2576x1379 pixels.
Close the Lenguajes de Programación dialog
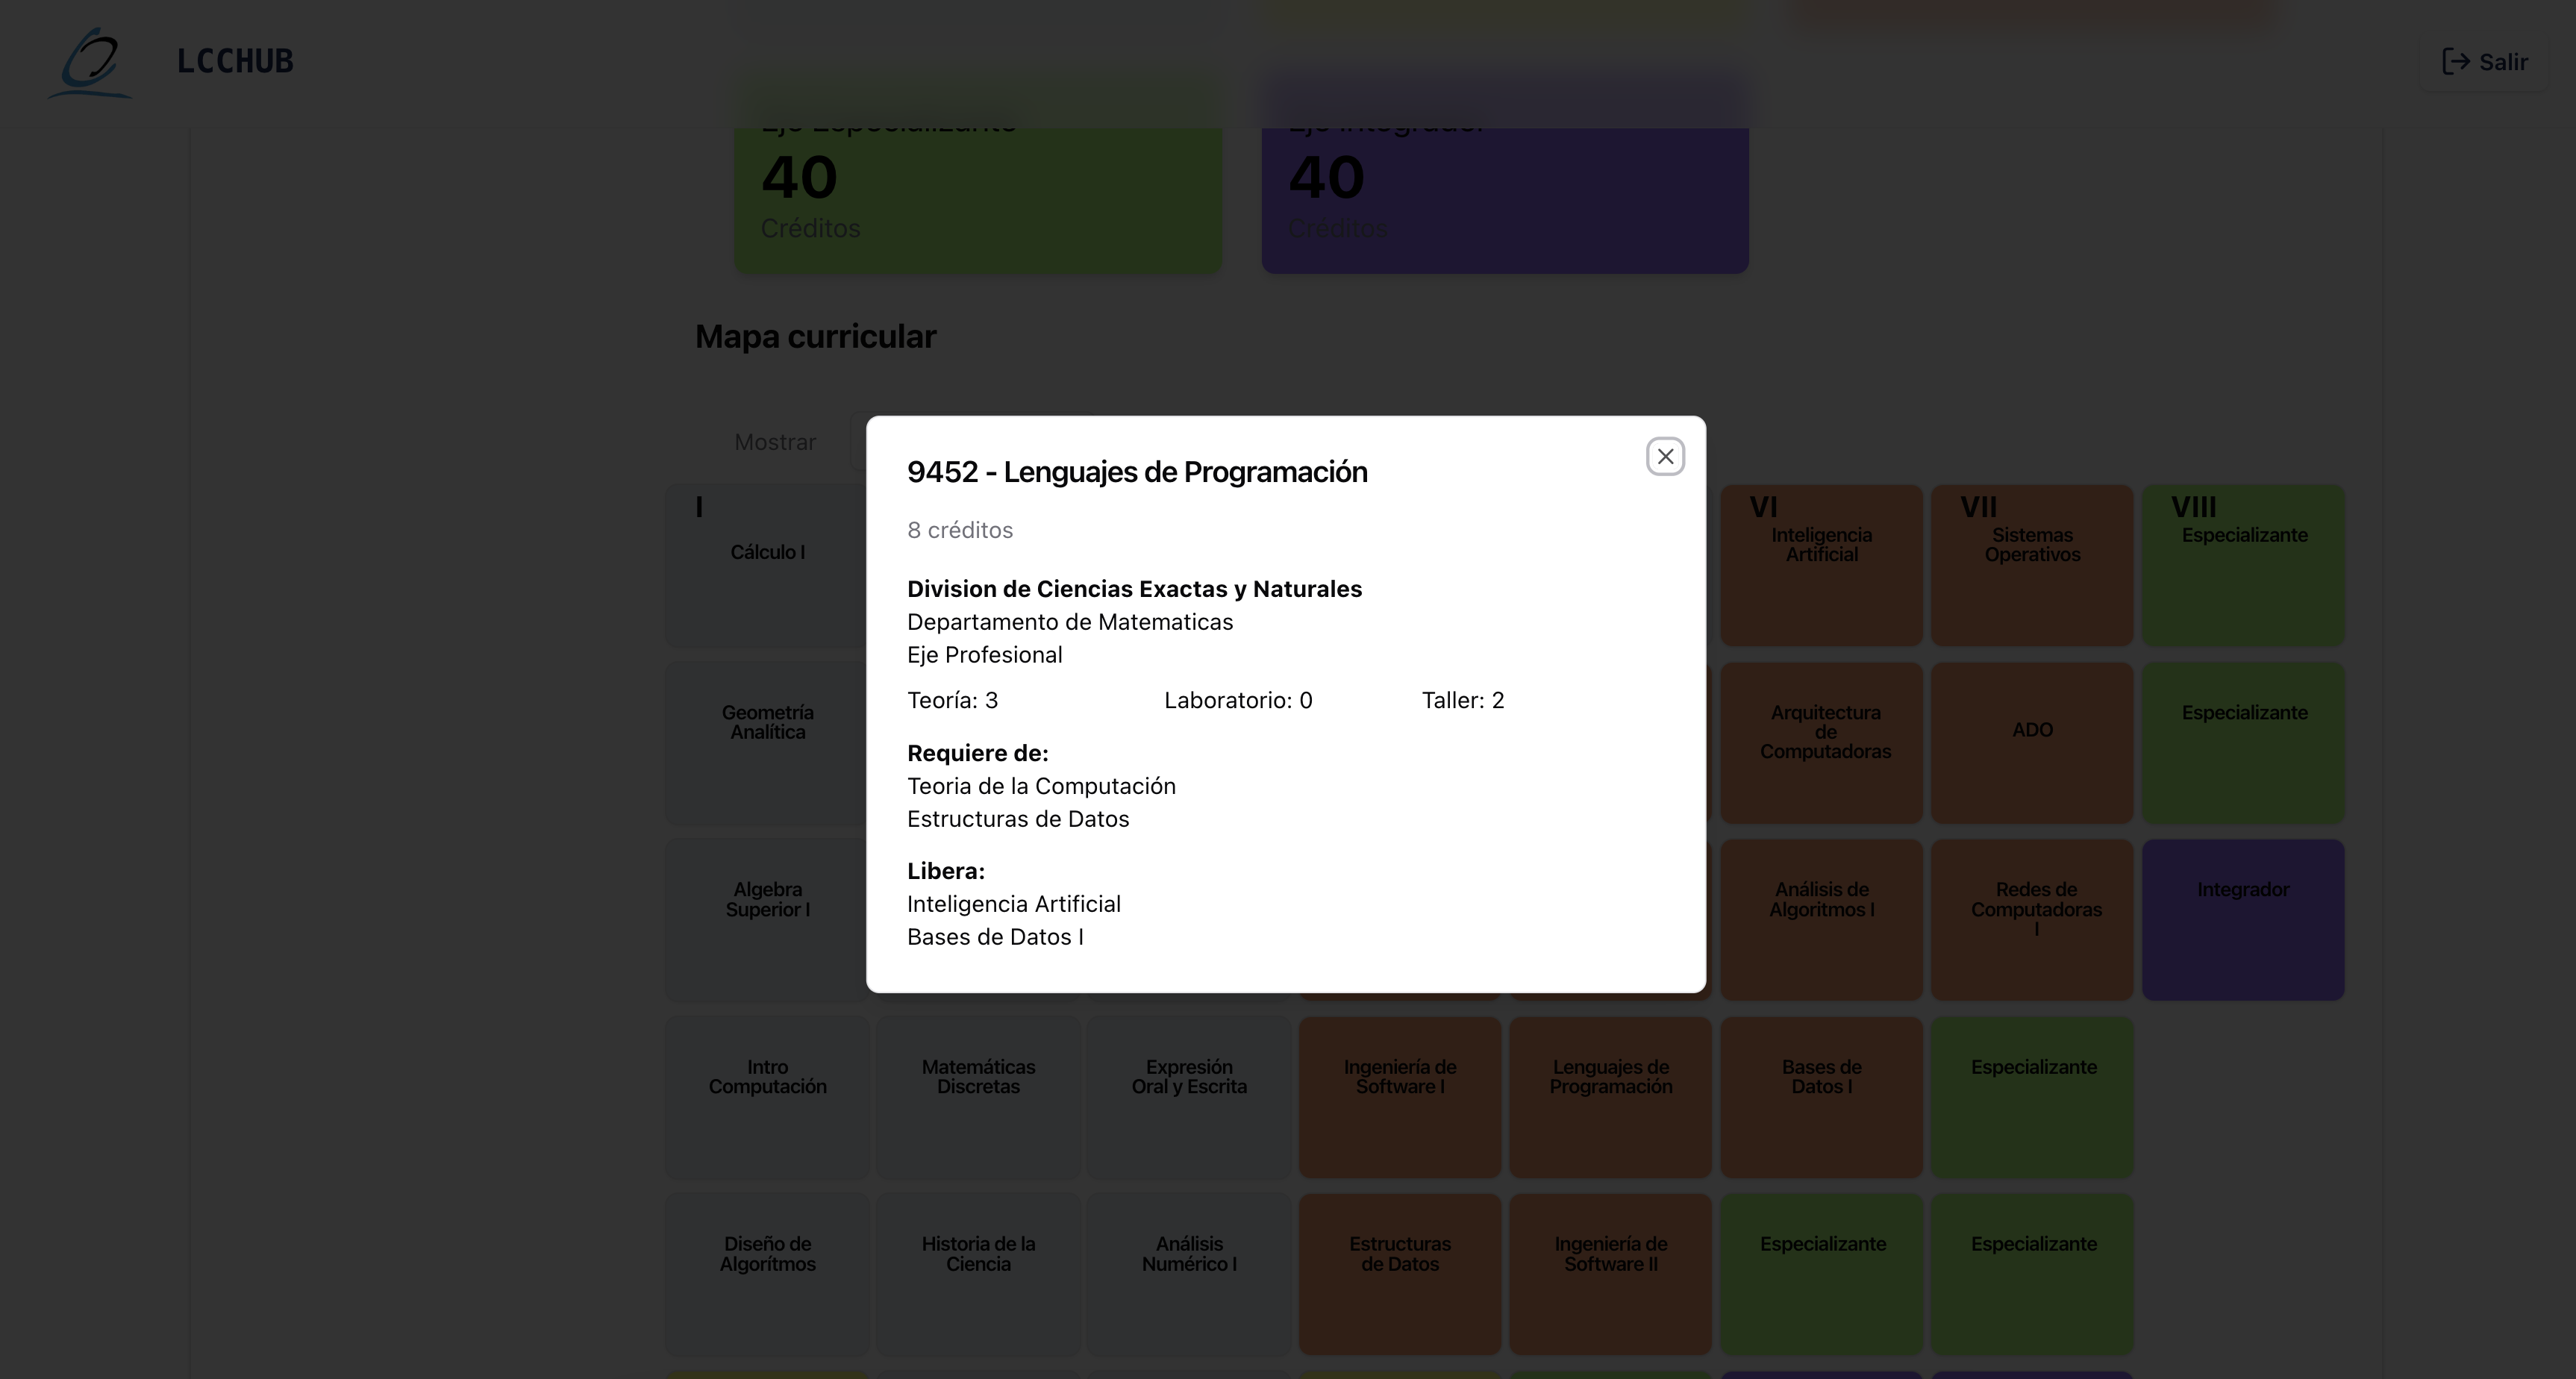tap(1665, 456)
